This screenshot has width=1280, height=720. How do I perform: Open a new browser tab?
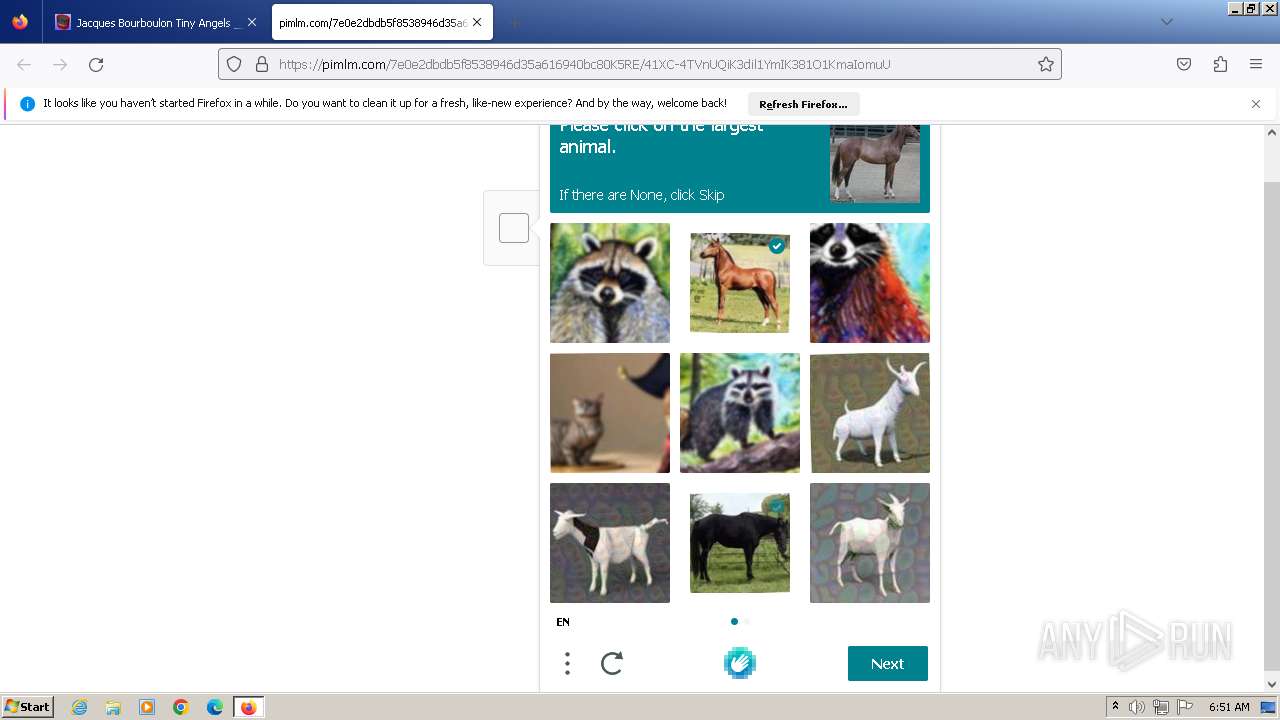pos(514,22)
